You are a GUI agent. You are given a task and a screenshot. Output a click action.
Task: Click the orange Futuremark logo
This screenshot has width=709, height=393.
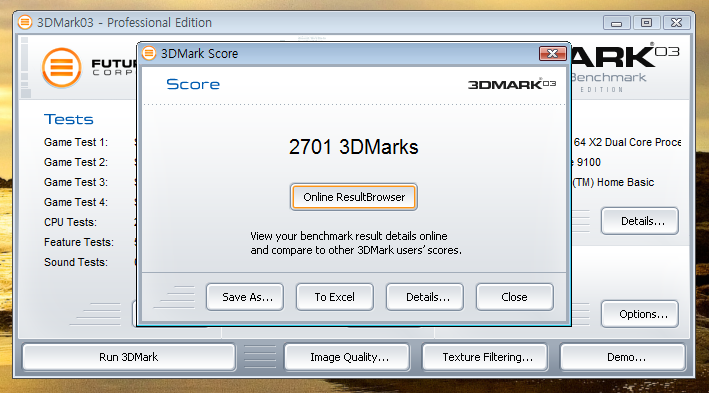[62, 68]
